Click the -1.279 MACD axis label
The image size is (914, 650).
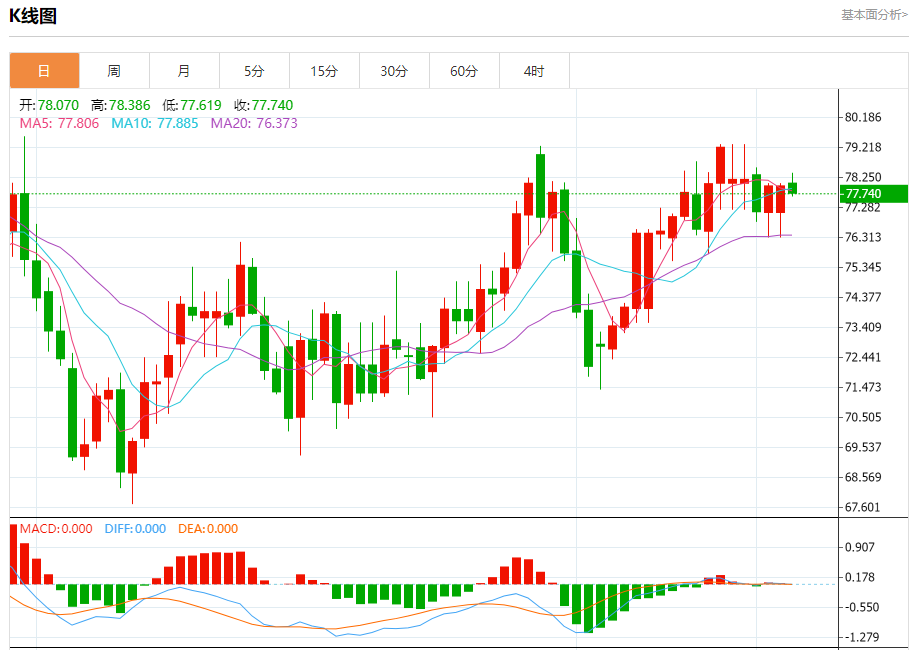coord(862,637)
